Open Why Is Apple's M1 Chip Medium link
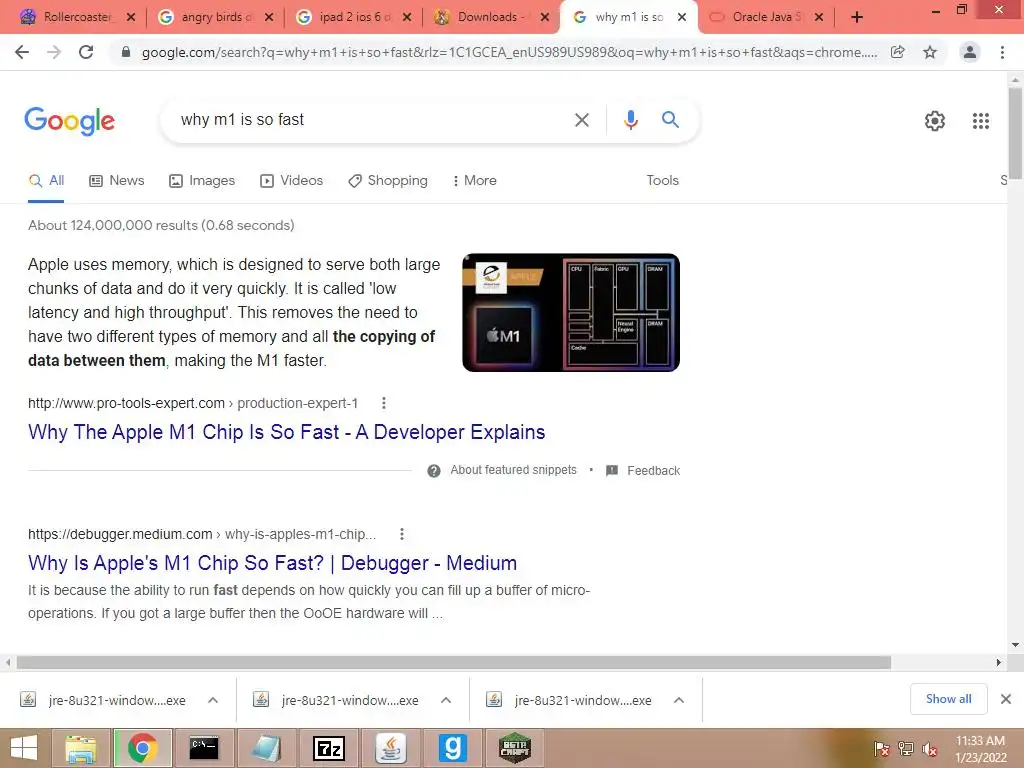Viewport: 1024px width, 768px height. [x=272, y=563]
